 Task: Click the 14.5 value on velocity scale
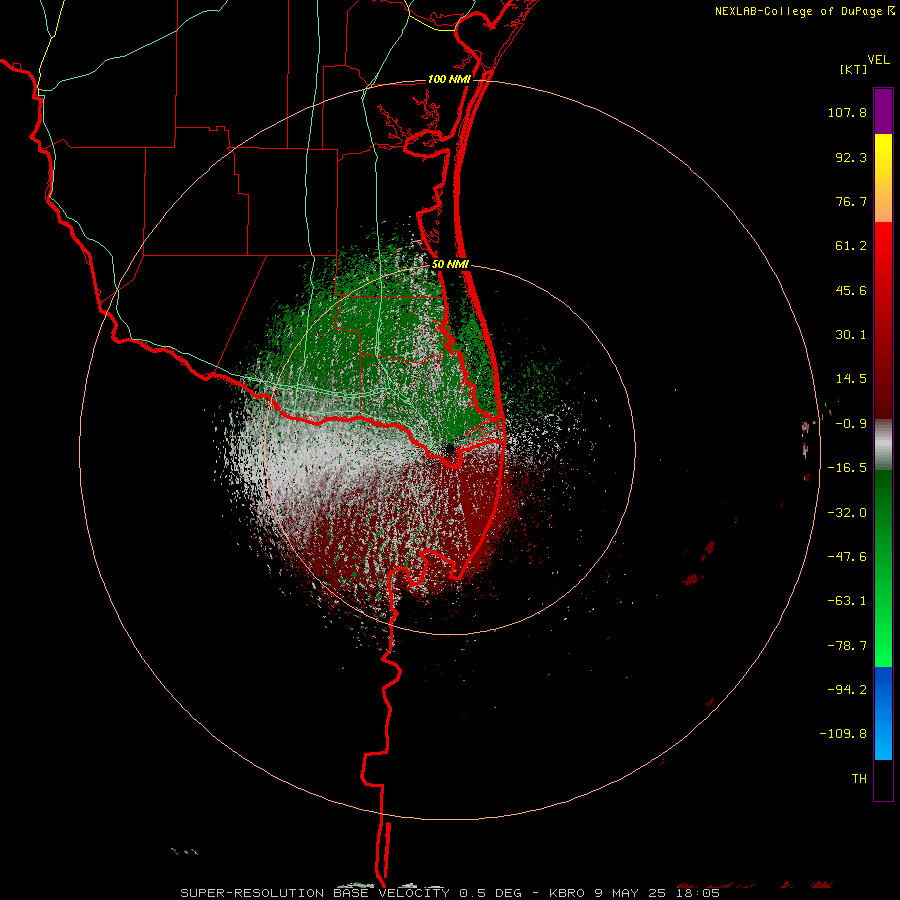pyautogui.click(x=851, y=379)
